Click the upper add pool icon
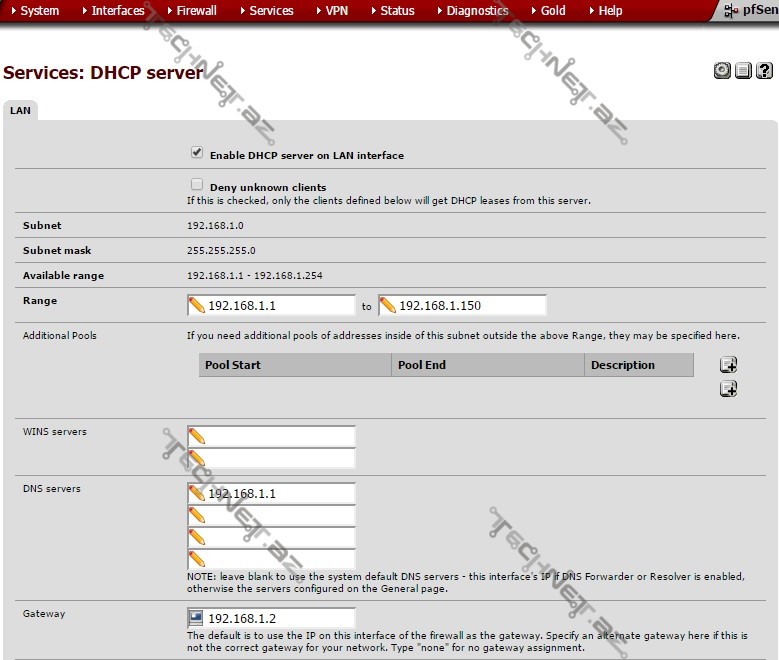The width and height of the screenshot is (779, 660). coord(729,365)
